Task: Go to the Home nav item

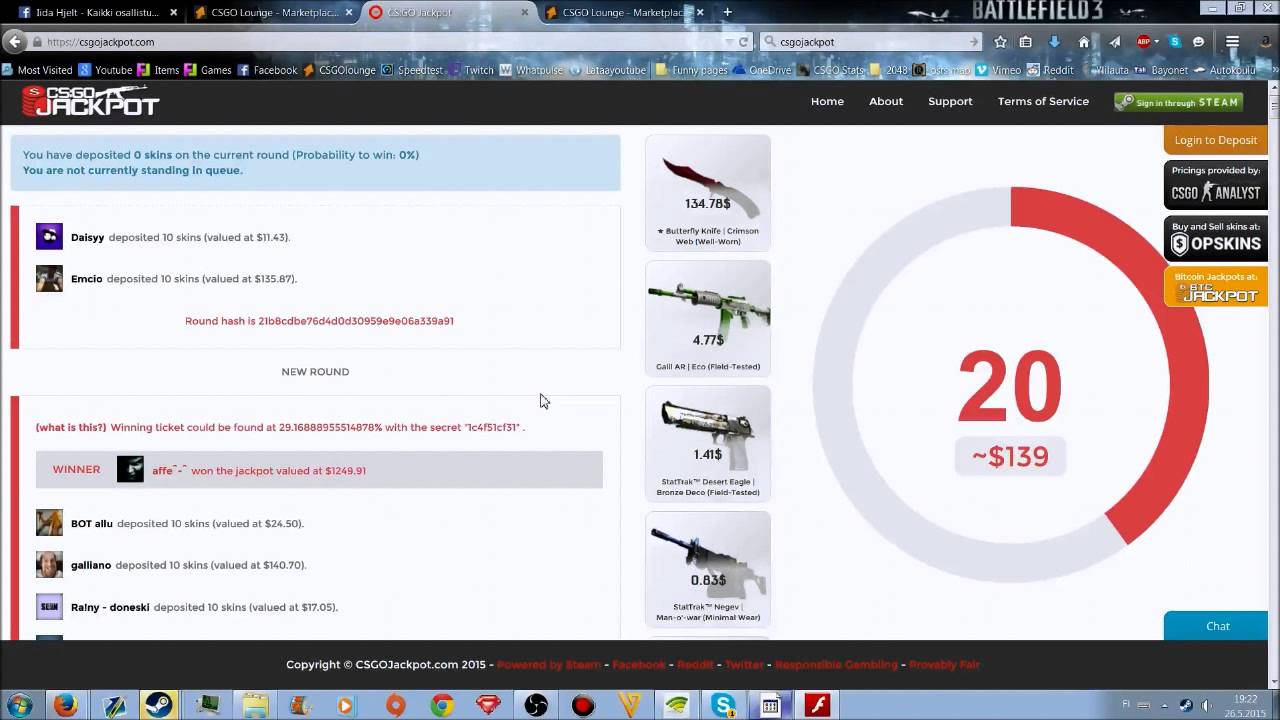Action: 827,101
